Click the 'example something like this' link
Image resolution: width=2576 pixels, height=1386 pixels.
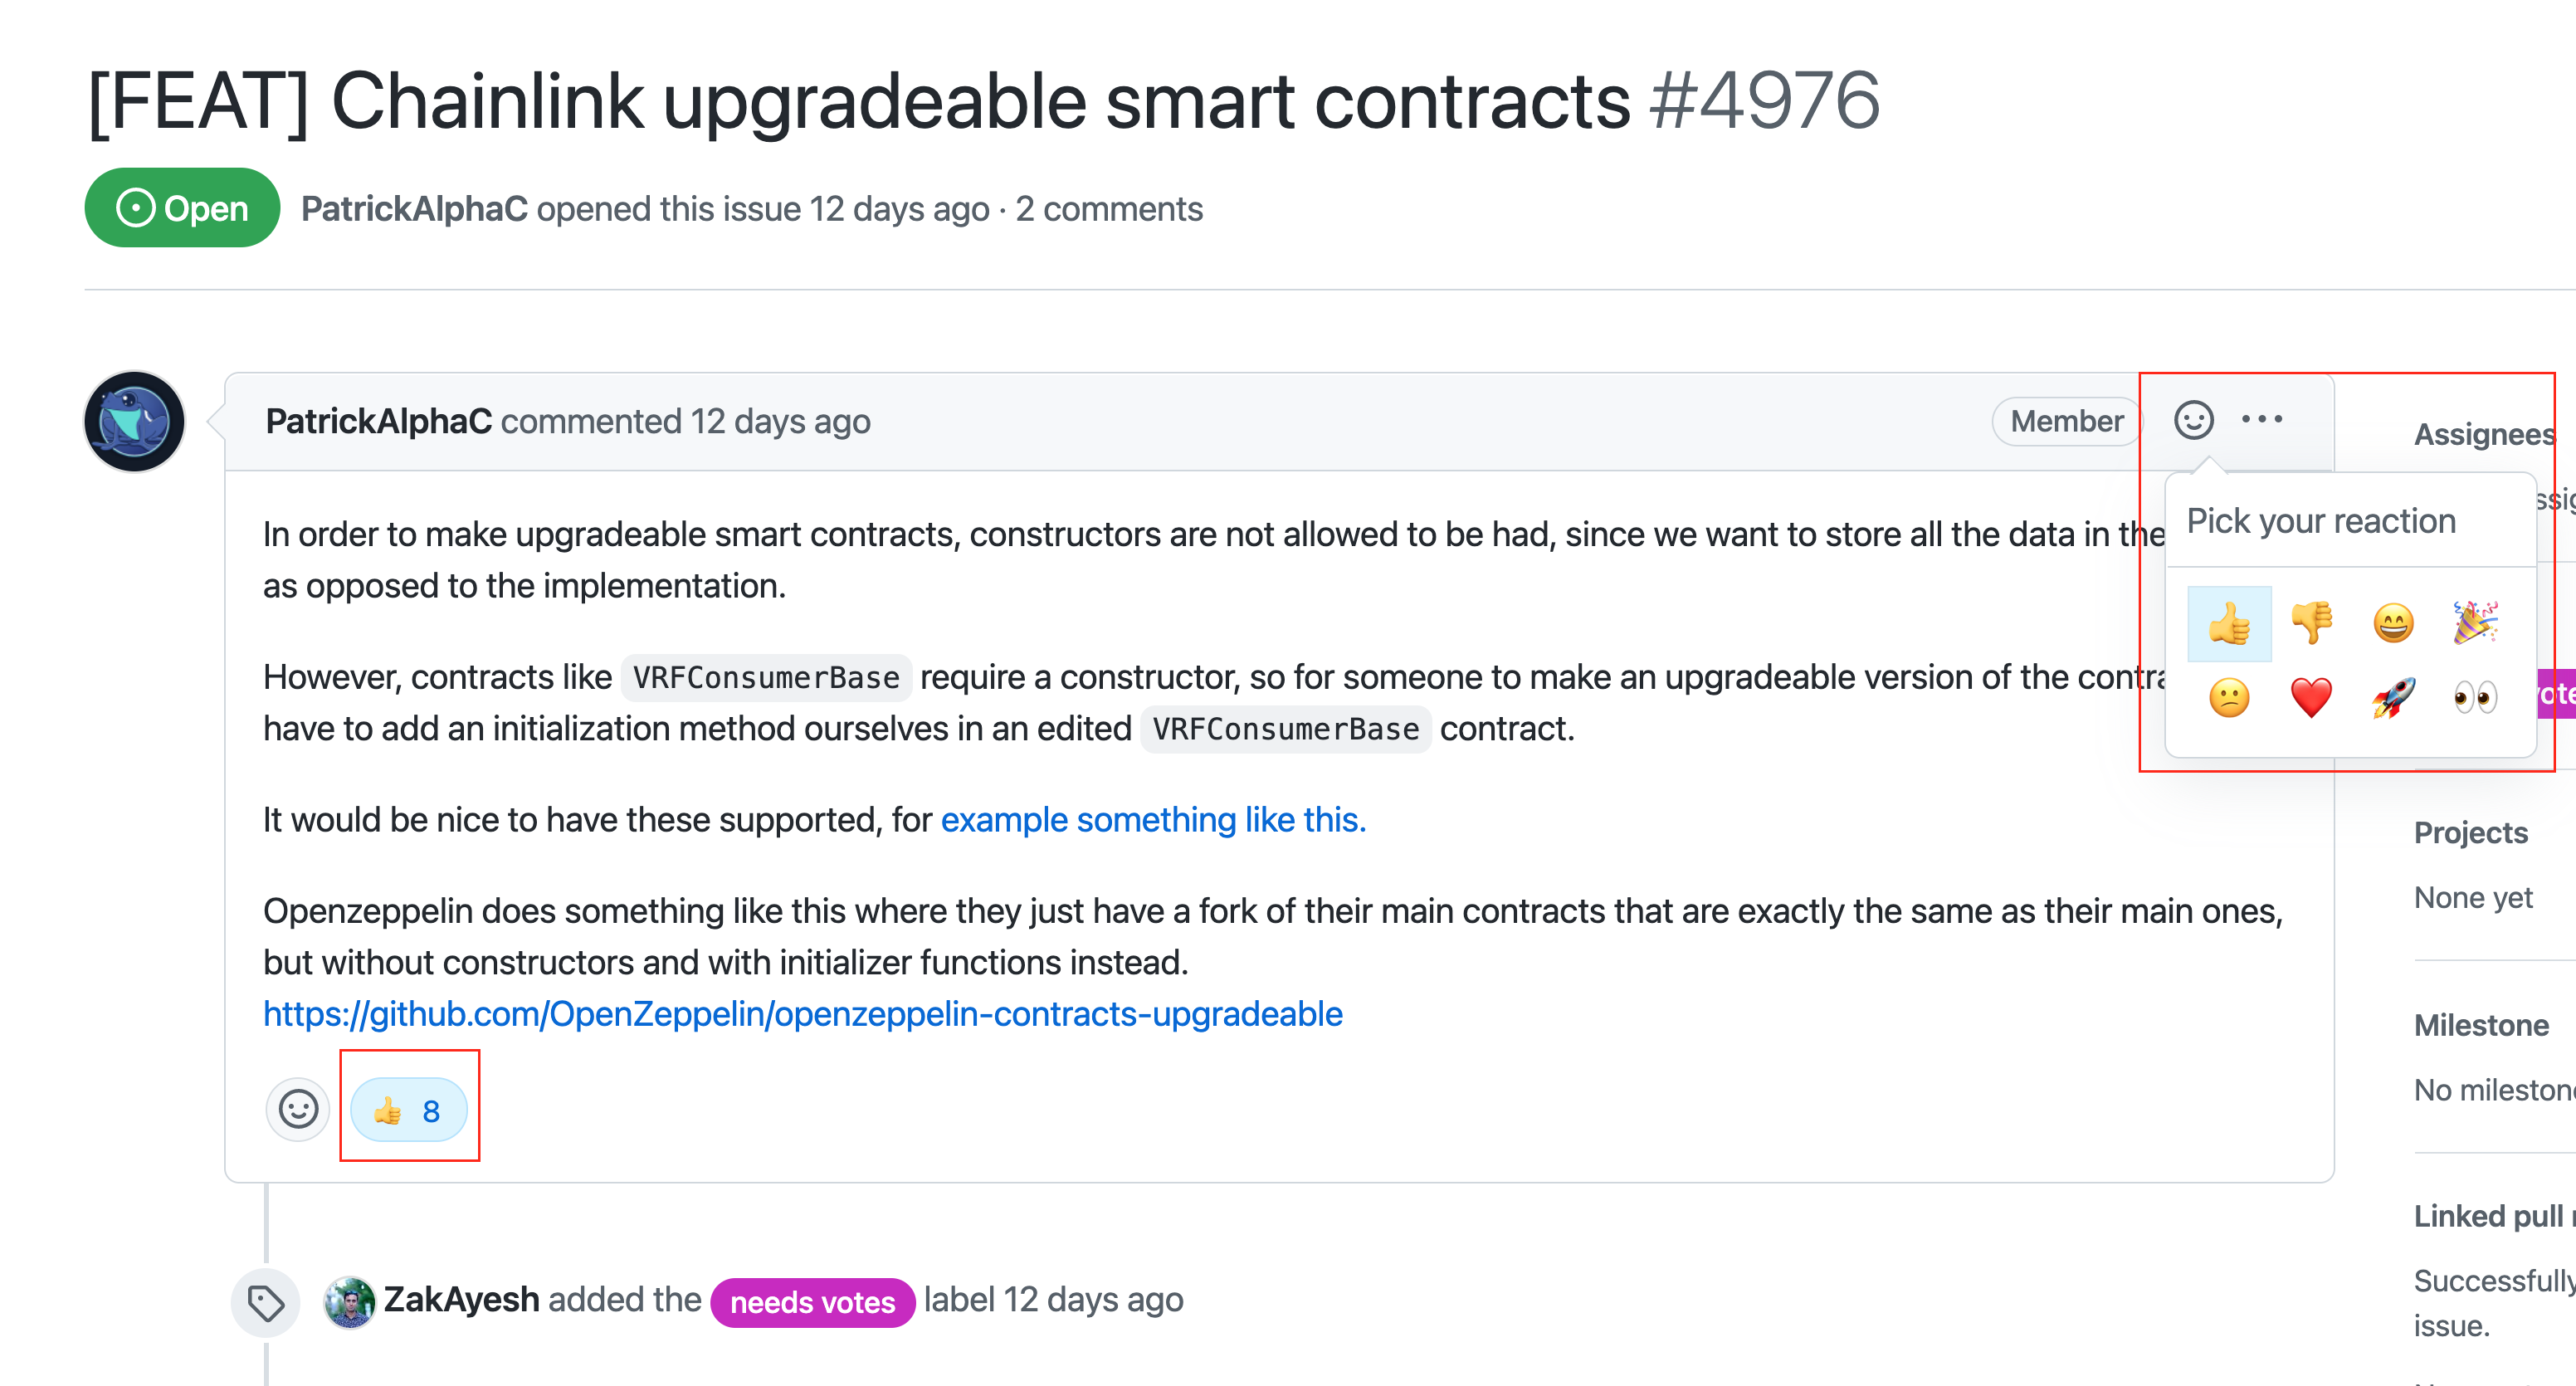tap(1152, 819)
